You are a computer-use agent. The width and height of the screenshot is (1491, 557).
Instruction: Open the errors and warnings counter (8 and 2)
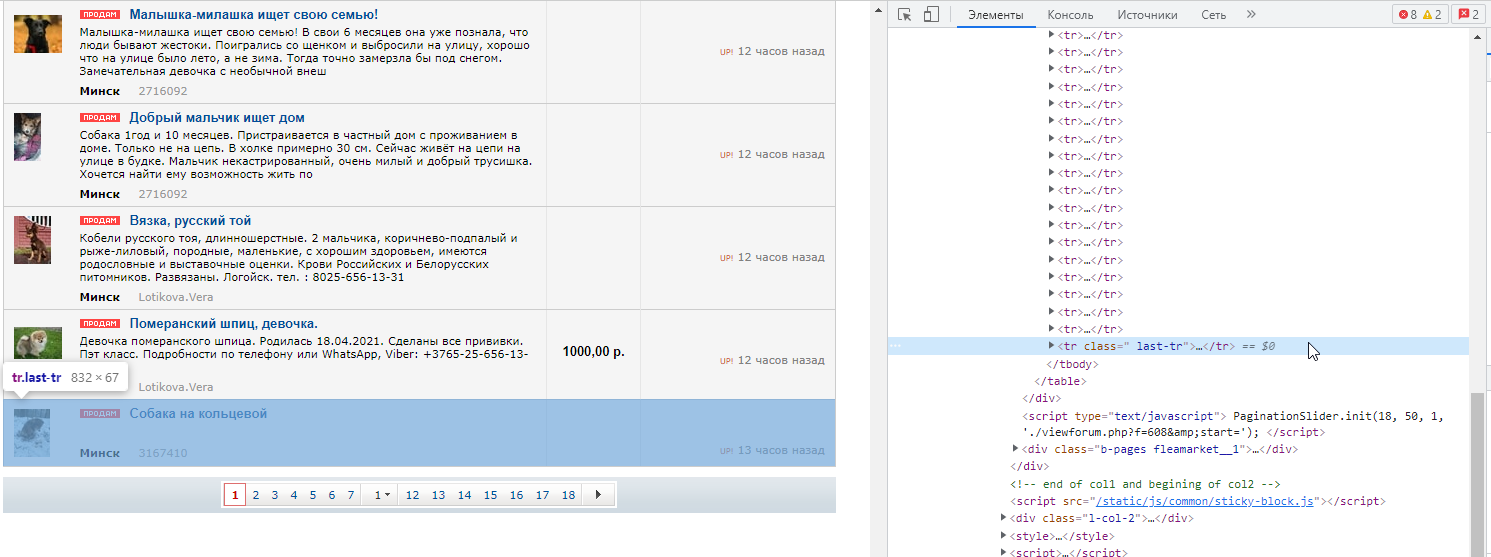pos(1420,14)
